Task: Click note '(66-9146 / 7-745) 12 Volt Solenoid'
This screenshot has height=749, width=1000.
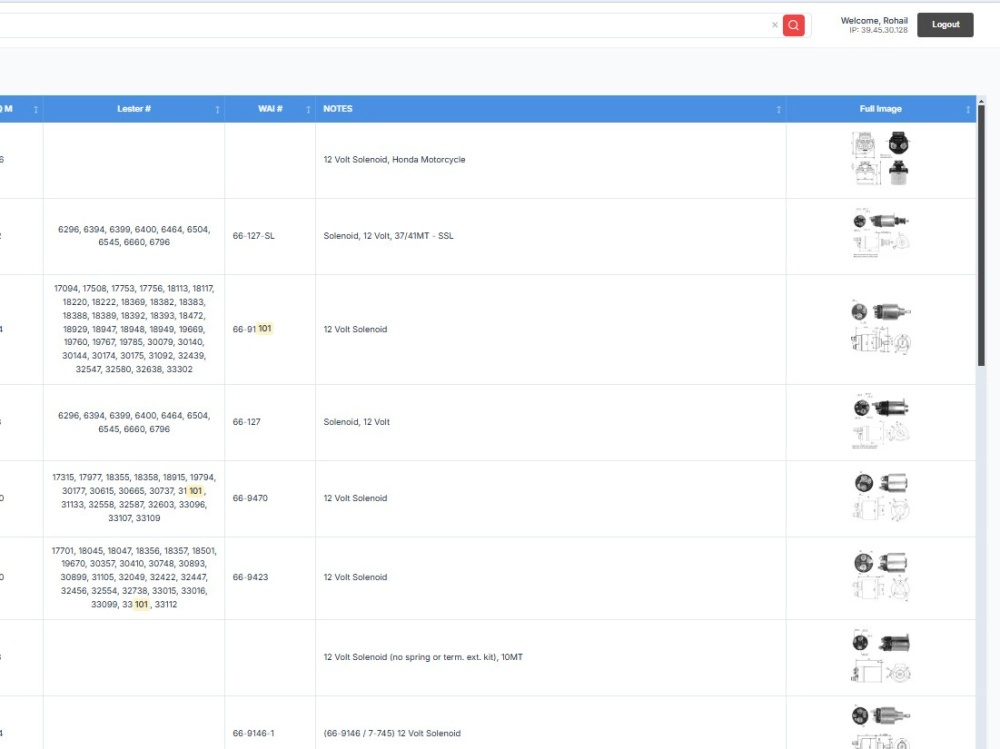Action: 392,734
